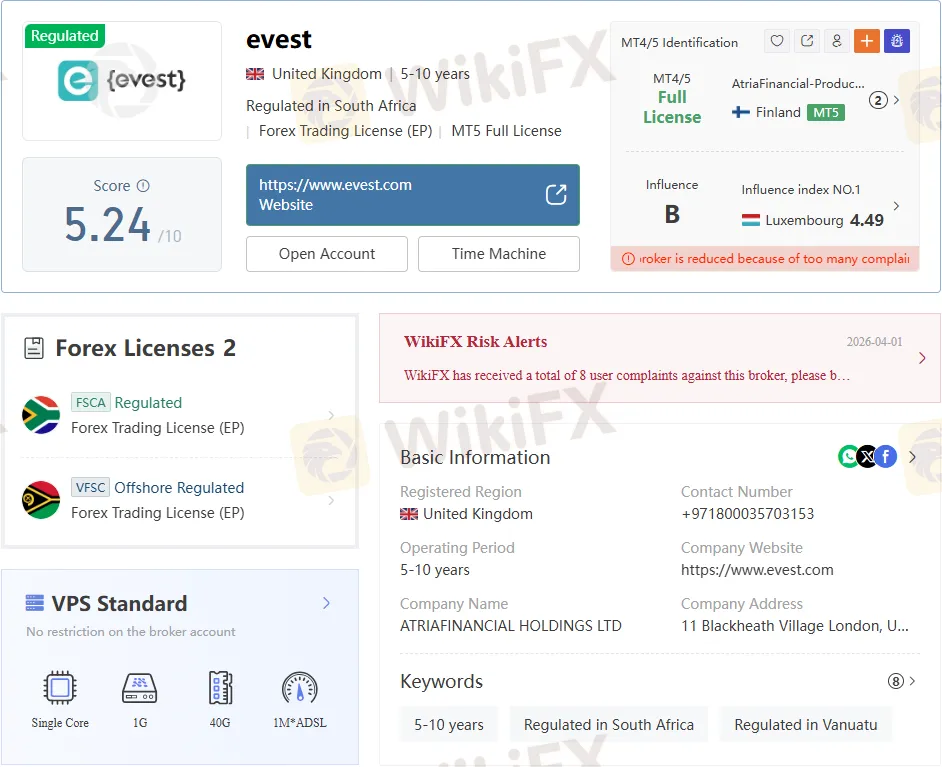
Task: Click the Company Website https://www.evest.com link
Action: click(757, 570)
